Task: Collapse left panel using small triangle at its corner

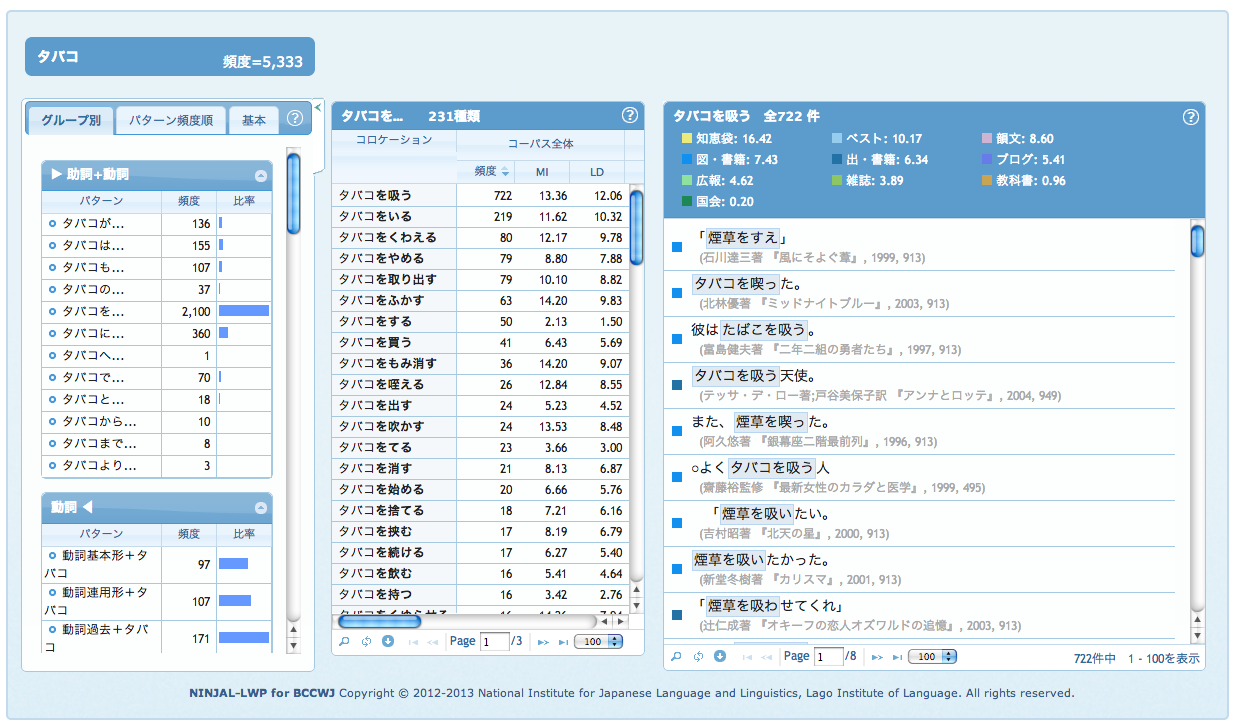Action: pyautogui.click(x=319, y=106)
